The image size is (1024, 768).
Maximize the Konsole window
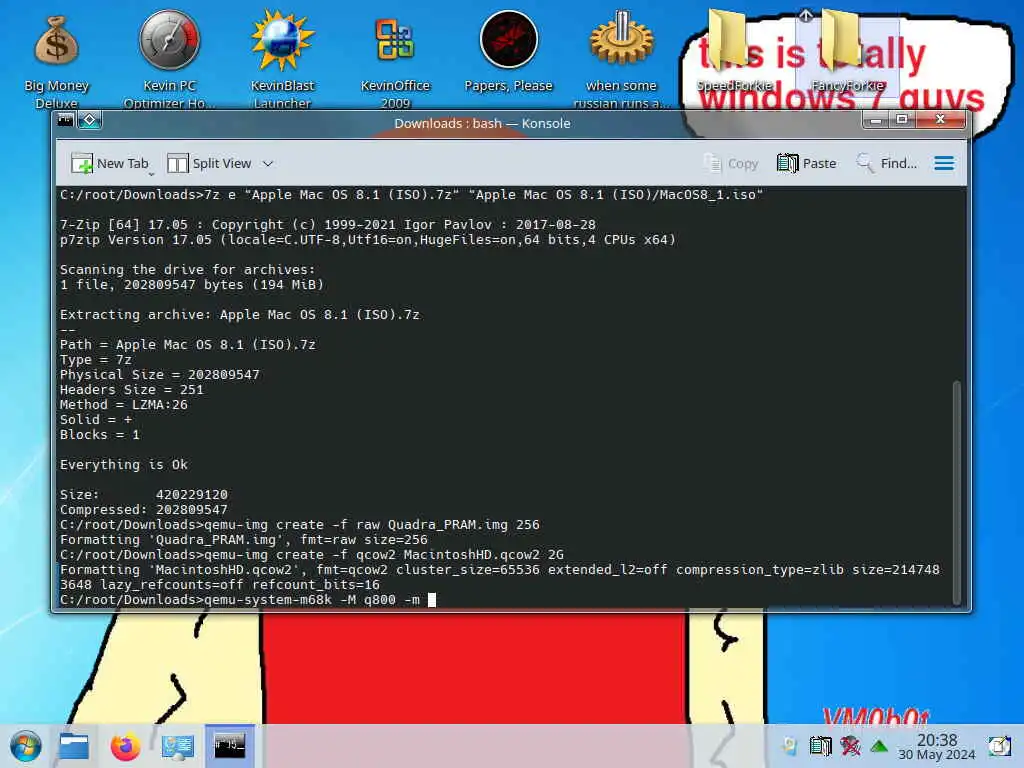902,120
